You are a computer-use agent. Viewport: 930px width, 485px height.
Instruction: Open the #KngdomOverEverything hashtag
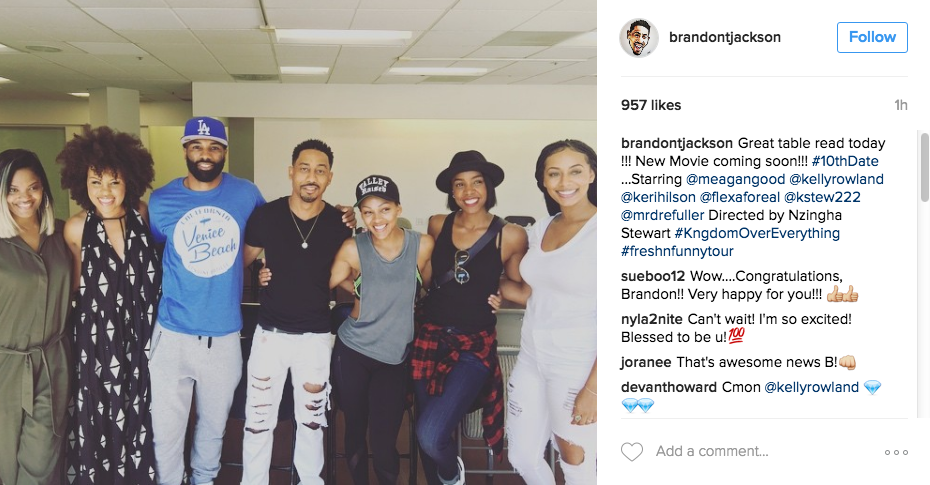pos(757,233)
